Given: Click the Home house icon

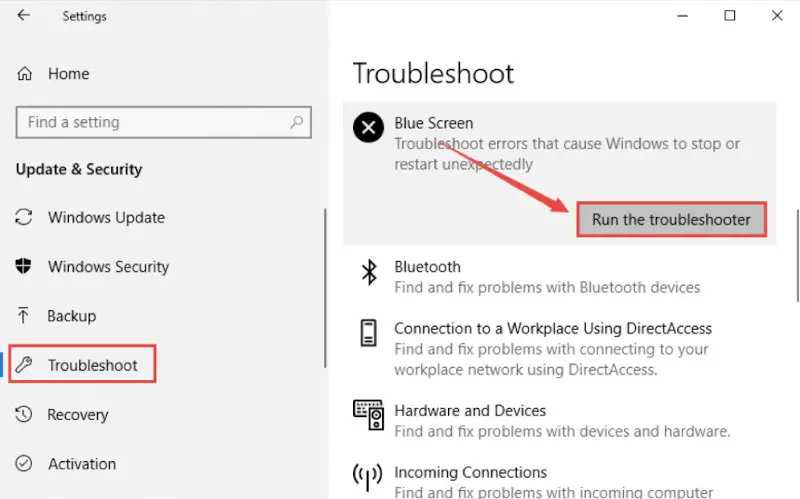Looking at the screenshot, I should pyautogui.click(x=24, y=74).
